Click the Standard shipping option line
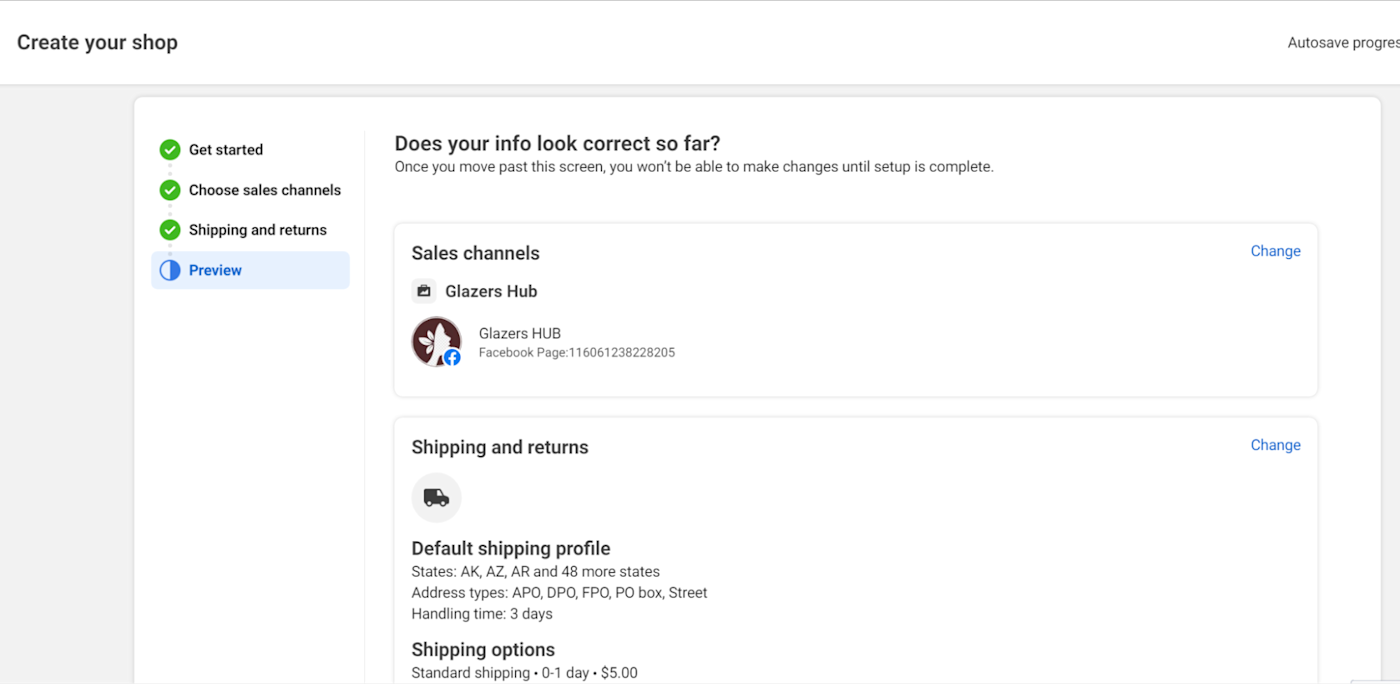This screenshot has height=684, width=1400. pyautogui.click(x=524, y=673)
